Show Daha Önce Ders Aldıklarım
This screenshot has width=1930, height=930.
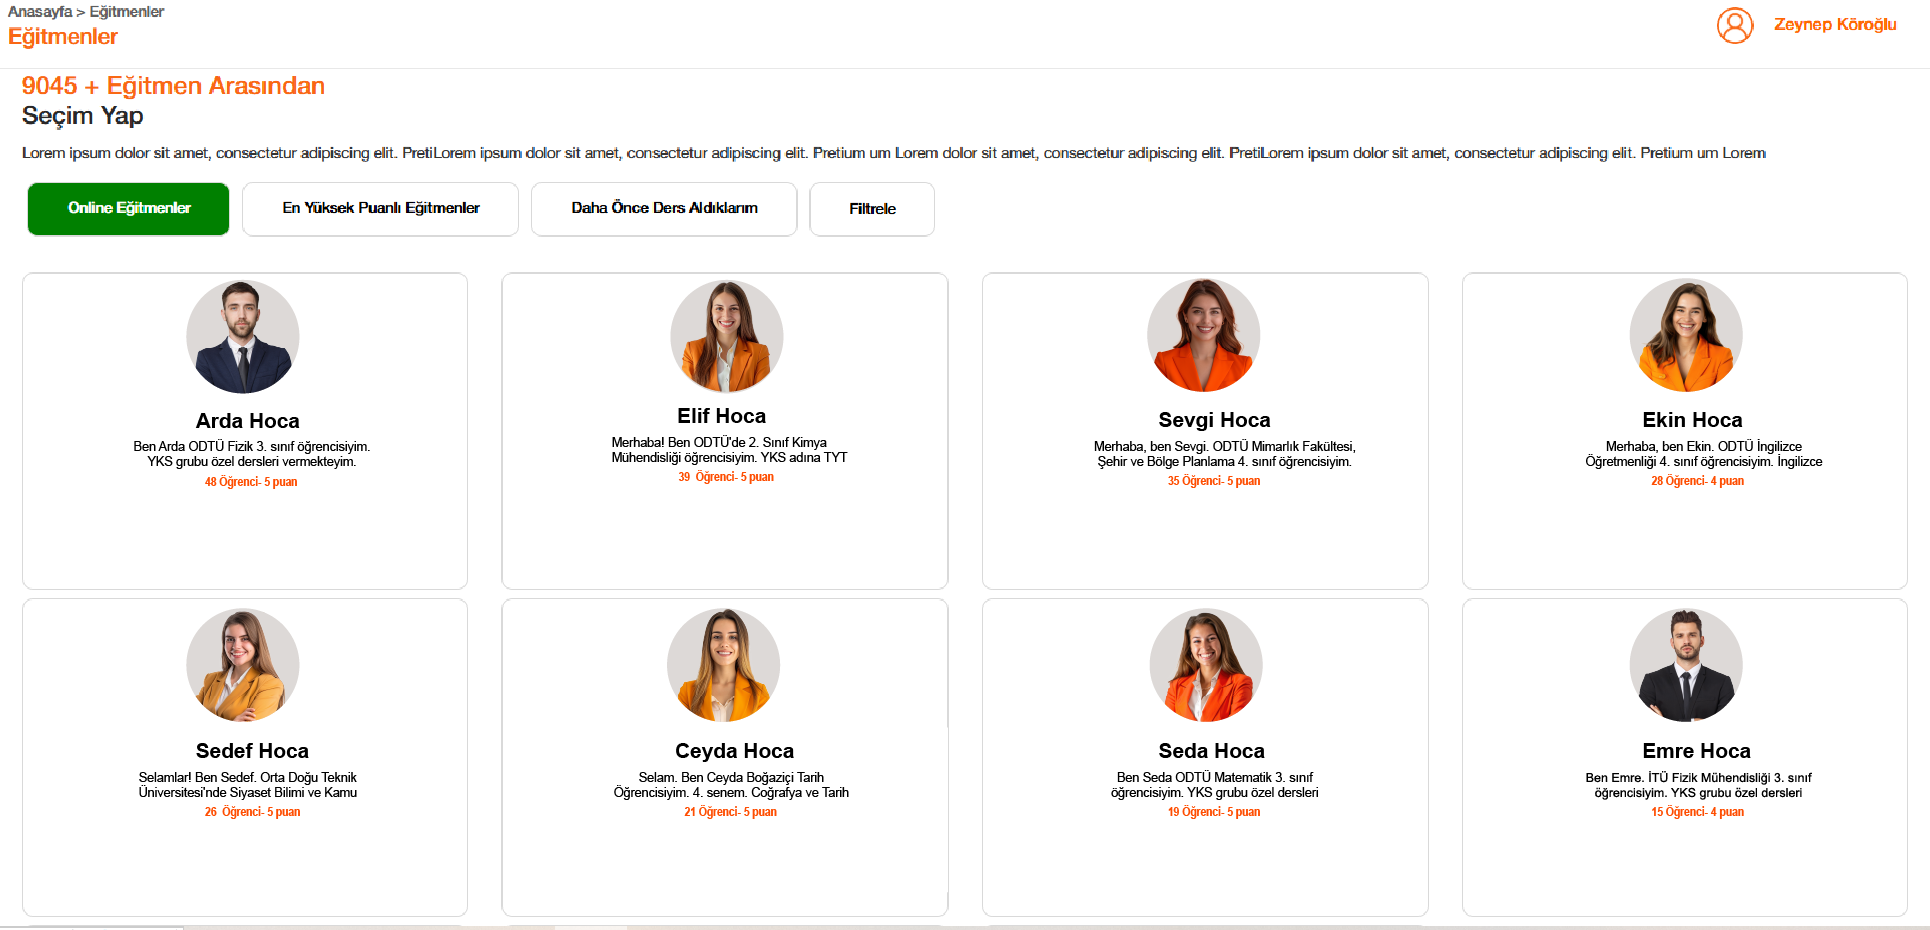pos(664,209)
